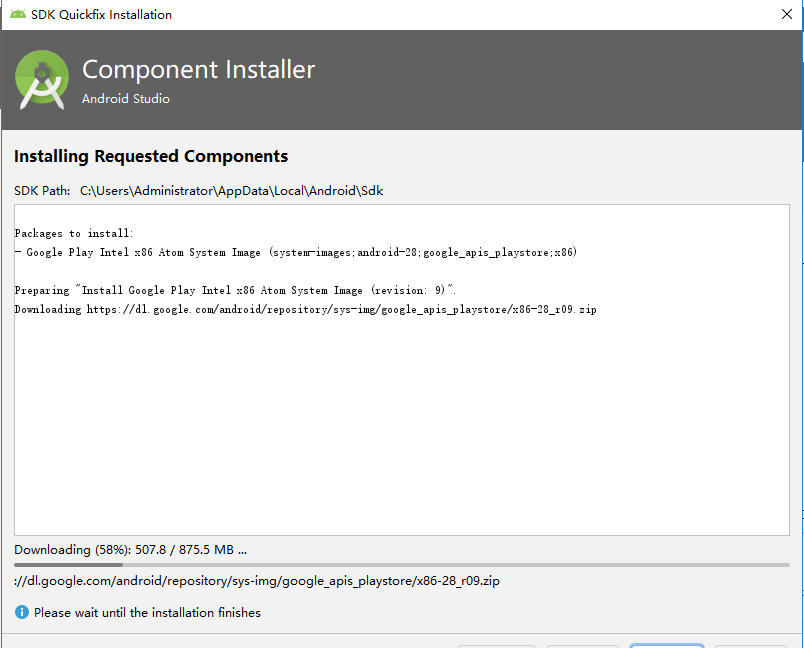Click the x86-28_r09.zip URL below progress bar
Viewport: 804px width, 648px height.
pyautogui.click(x=256, y=581)
